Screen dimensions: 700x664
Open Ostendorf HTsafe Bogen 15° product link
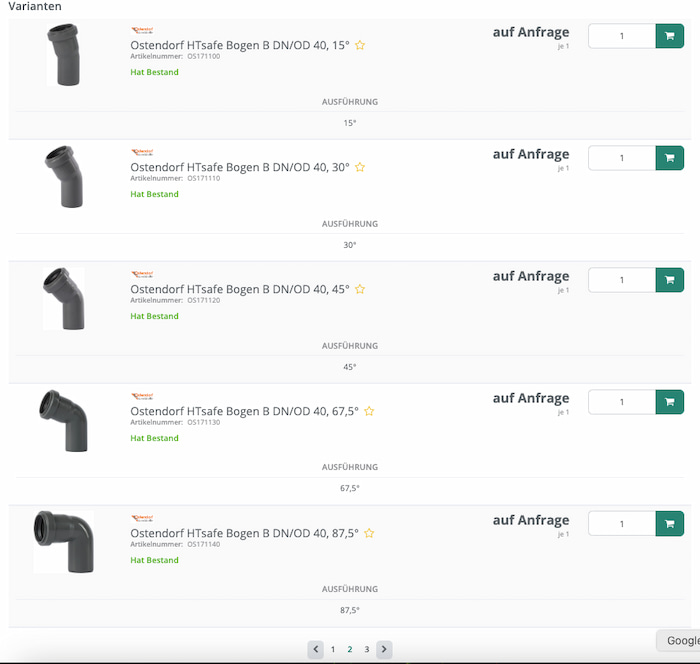click(x=239, y=46)
